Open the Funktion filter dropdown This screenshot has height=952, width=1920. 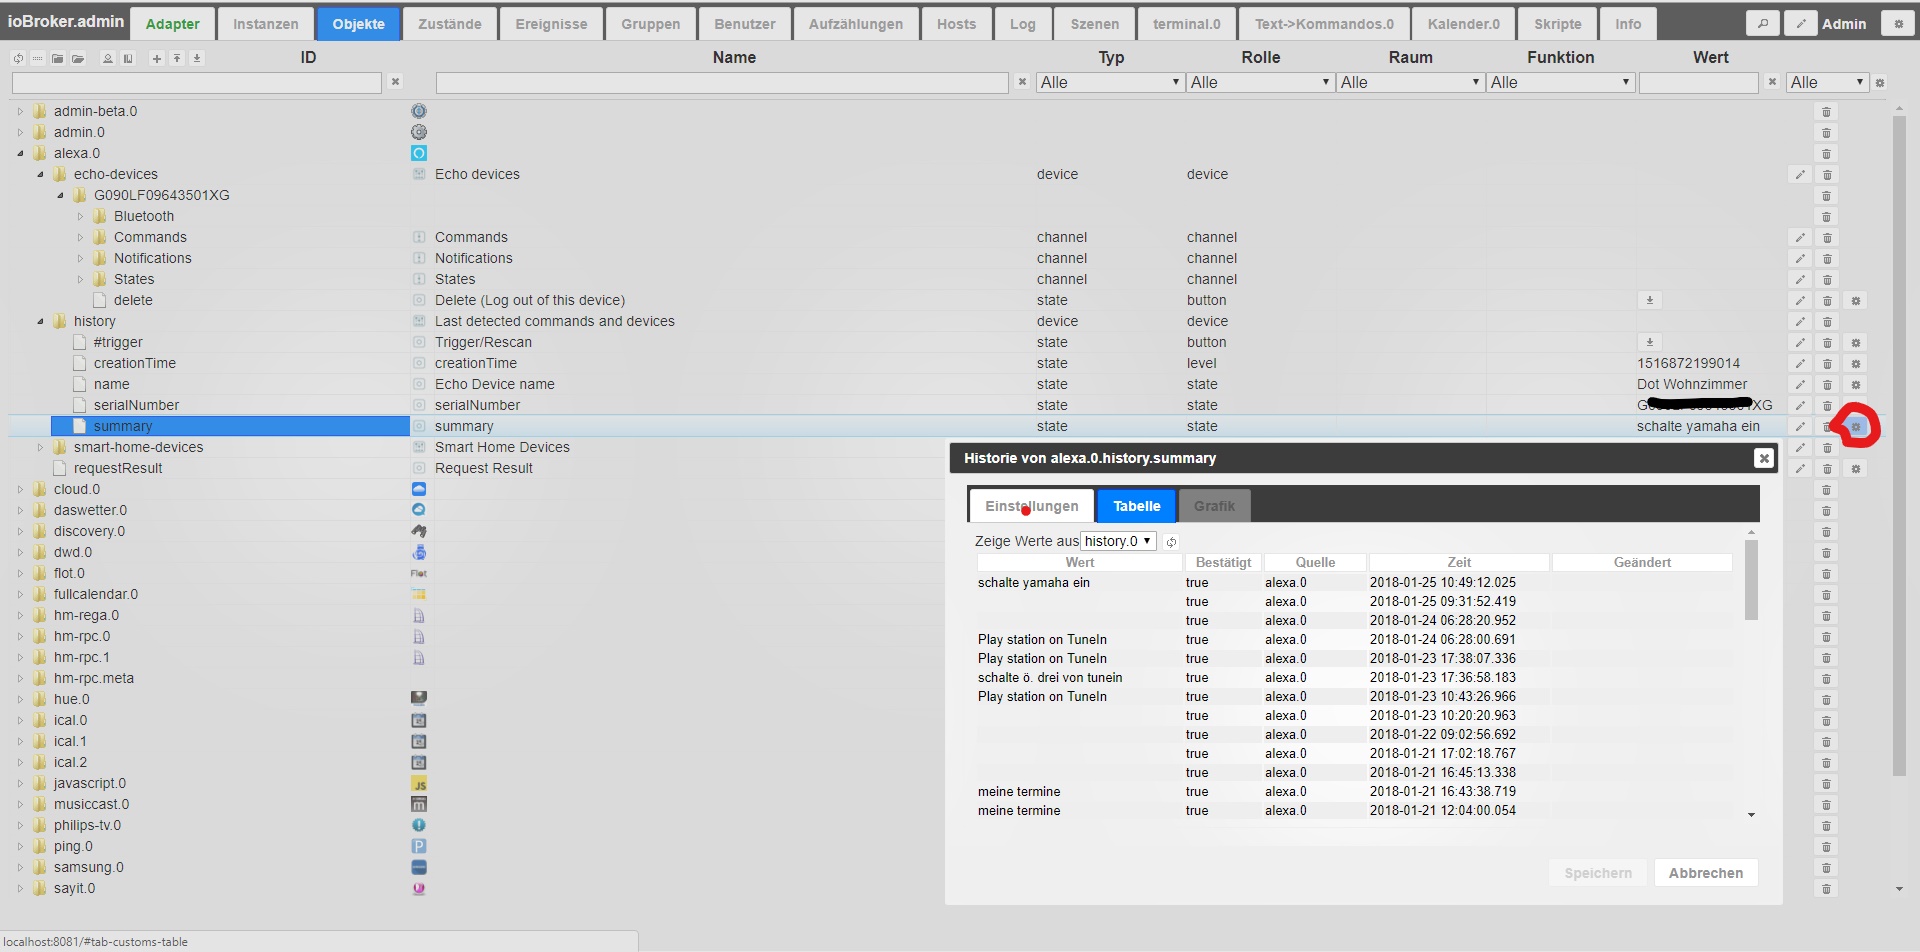pyautogui.click(x=1560, y=82)
